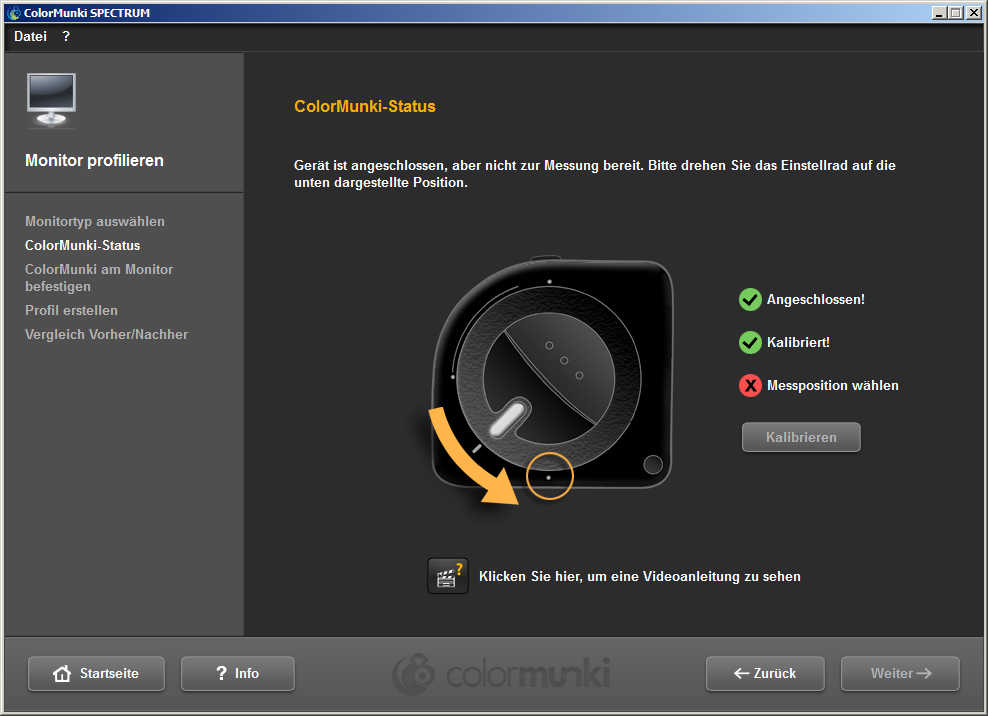Click the Monitor profilieren heading
The image size is (988, 716).
click(x=95, y=160)
